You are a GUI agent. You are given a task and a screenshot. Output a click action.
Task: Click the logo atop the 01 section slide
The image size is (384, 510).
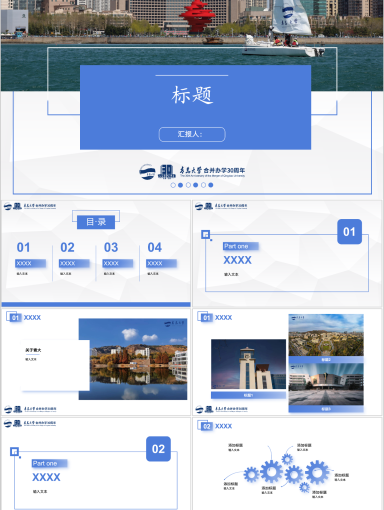[221, 206]
